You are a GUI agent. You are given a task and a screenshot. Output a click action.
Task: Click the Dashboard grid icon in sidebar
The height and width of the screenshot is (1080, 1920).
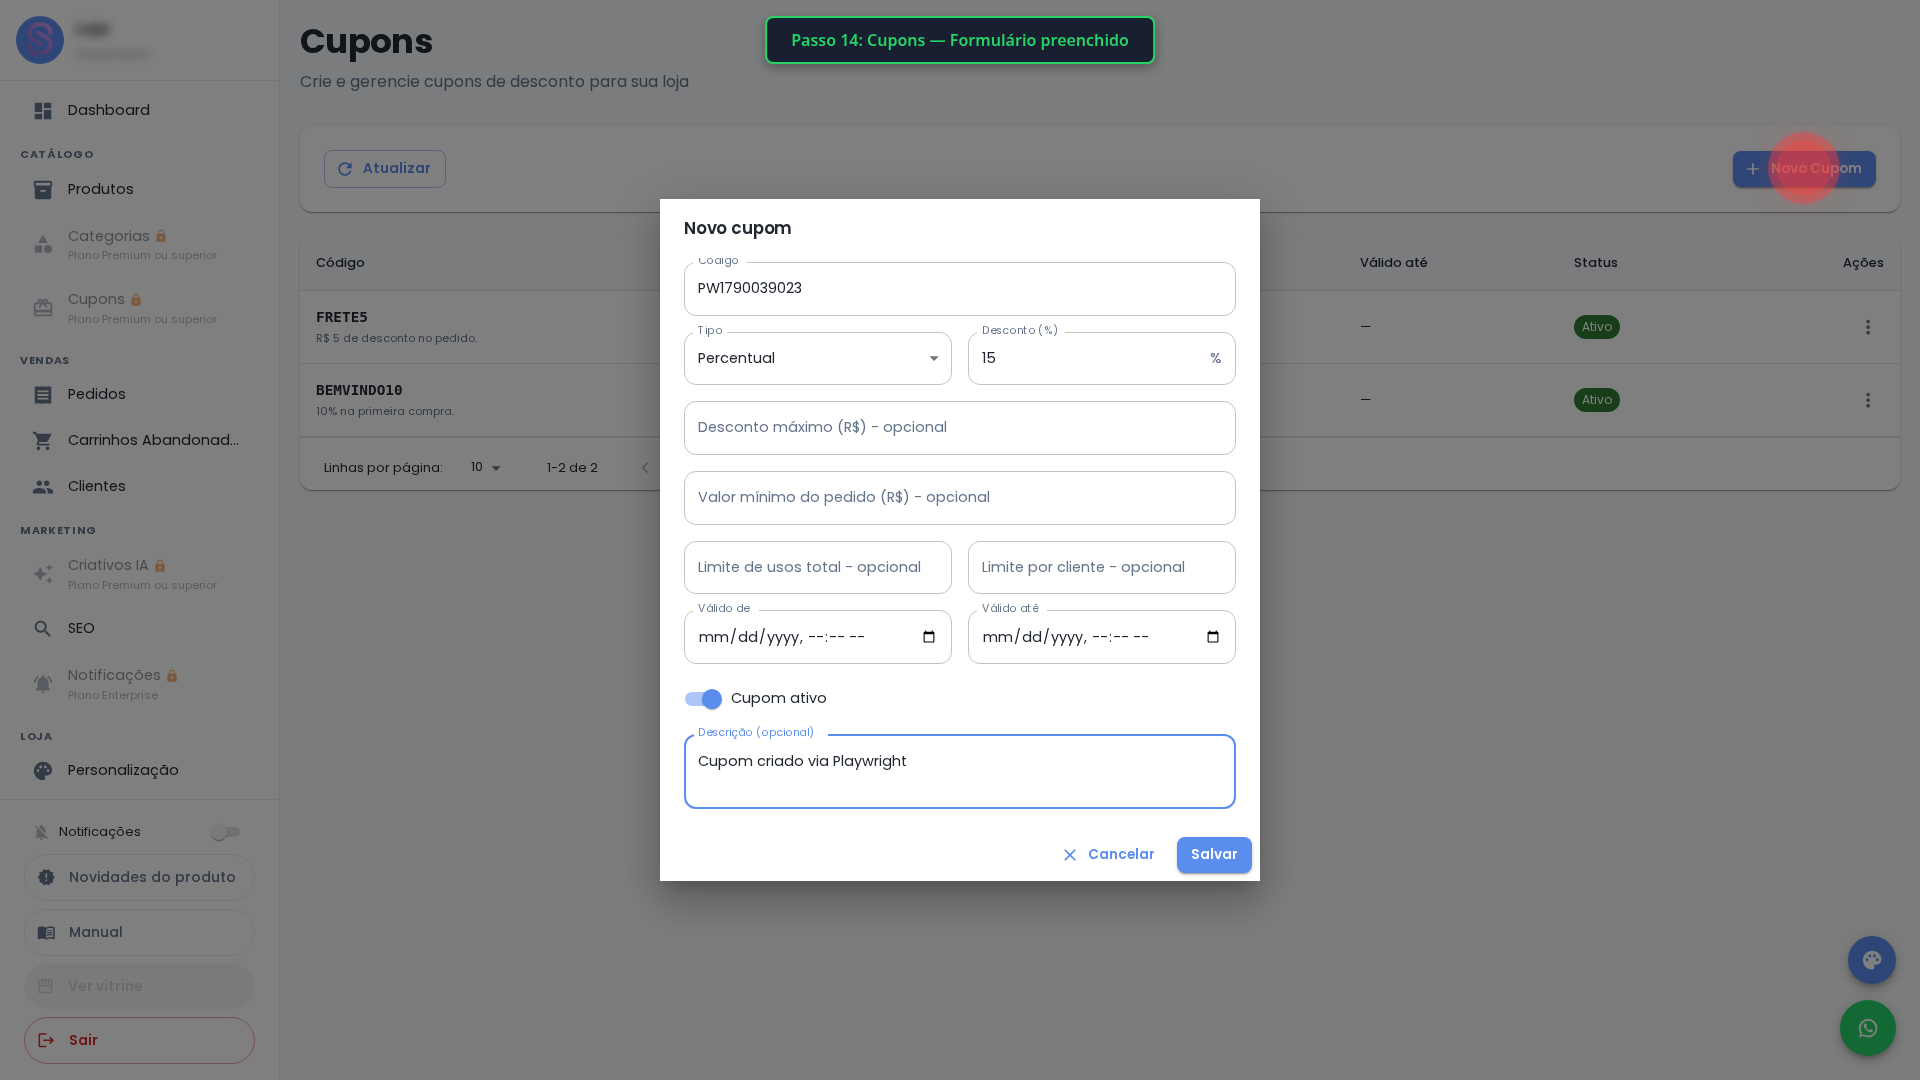(x=43, y=111)
